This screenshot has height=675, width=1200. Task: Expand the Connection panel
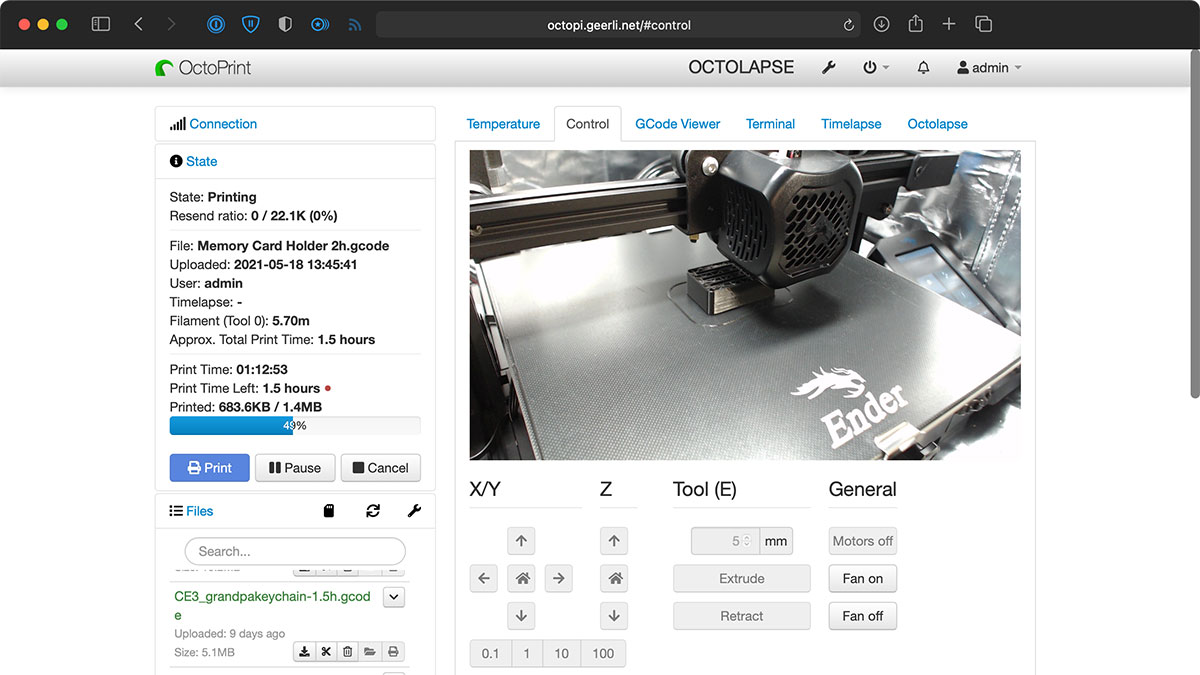[223, 124]
